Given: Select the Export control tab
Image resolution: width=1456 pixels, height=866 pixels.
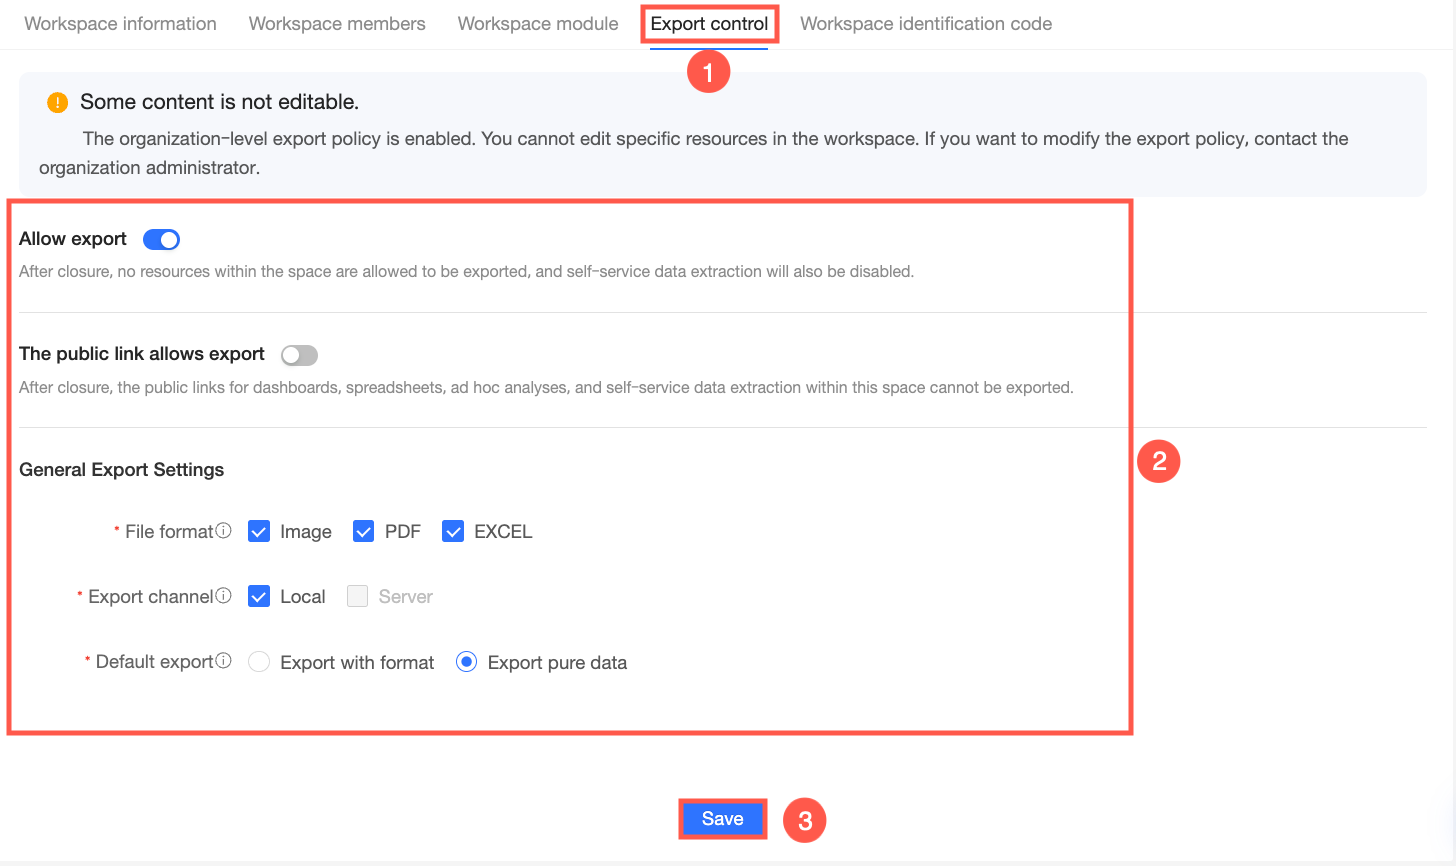Looking at the screenshot, I should (x=709, y=24).
